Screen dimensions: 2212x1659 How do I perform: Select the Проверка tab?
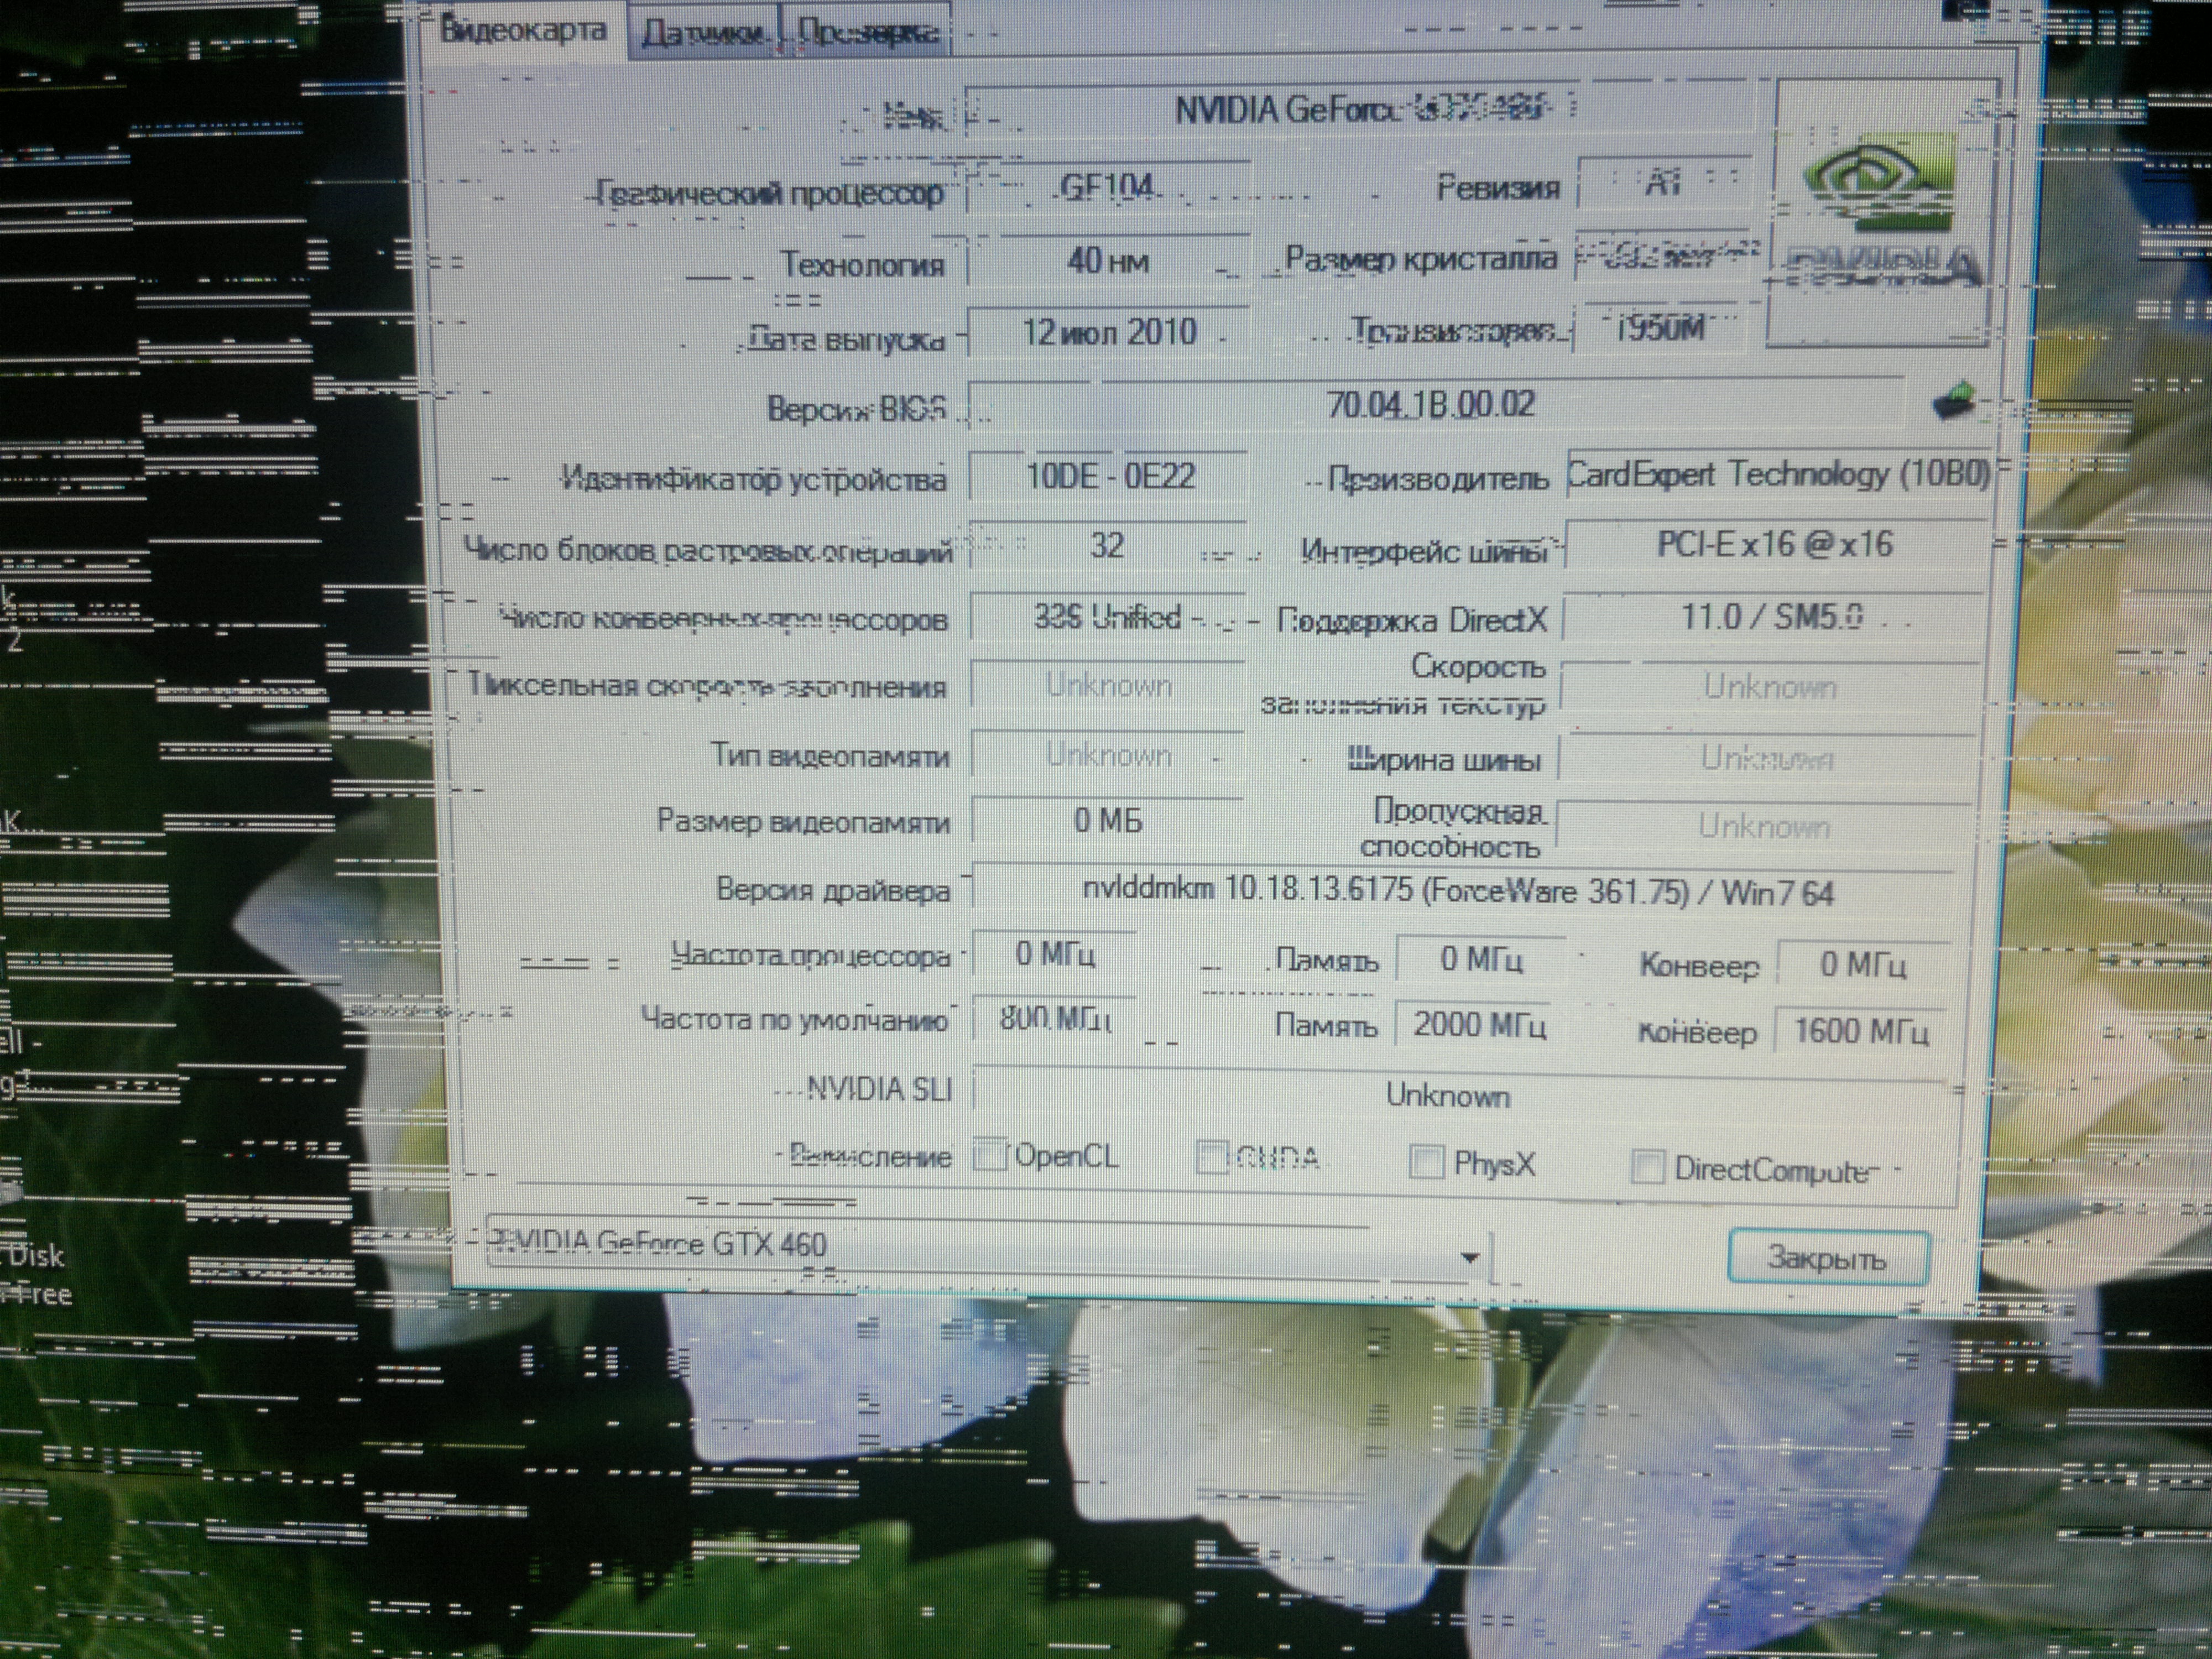click(868, 35)
